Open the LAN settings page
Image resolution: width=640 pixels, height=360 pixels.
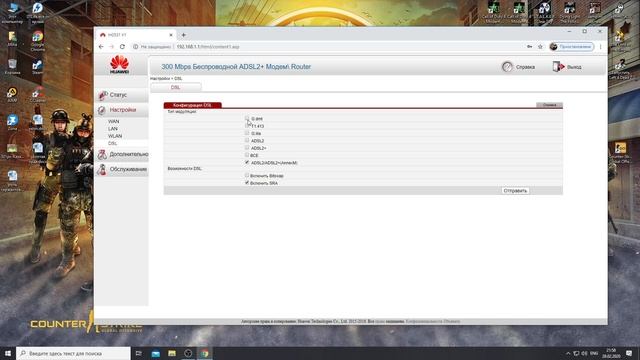(113, 129)
